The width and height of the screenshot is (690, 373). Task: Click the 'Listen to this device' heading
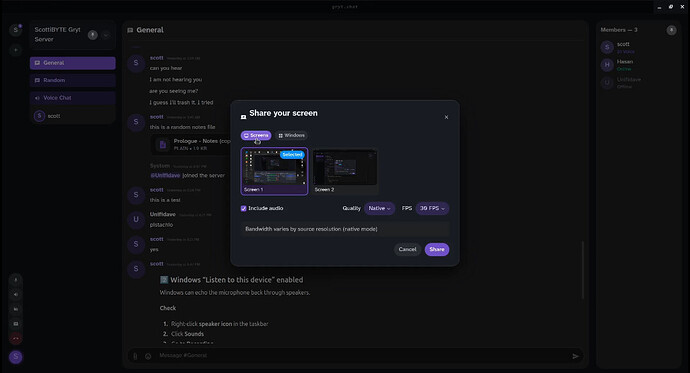[236, 280]
